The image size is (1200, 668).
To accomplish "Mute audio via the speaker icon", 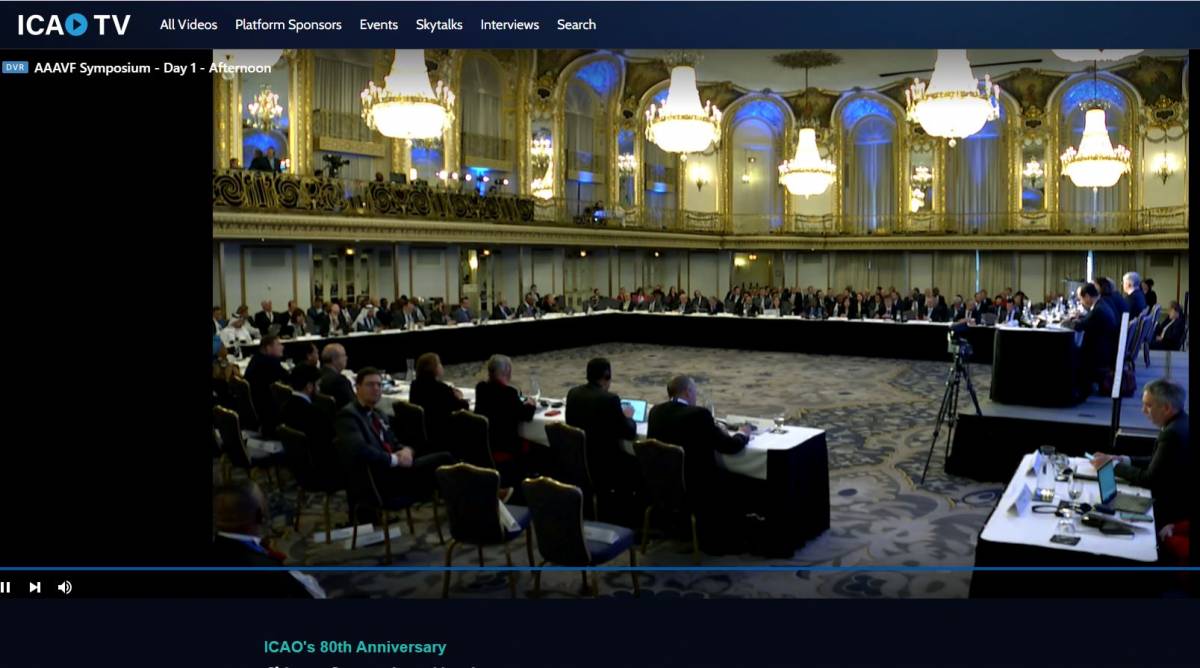I will coord(65,587).
